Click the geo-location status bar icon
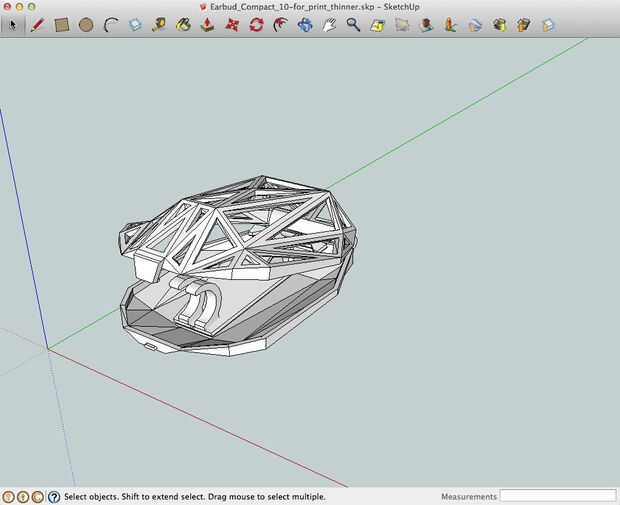The width and height of the screenshot is (620, 505). pyautogui.click(x=9, y=497)
